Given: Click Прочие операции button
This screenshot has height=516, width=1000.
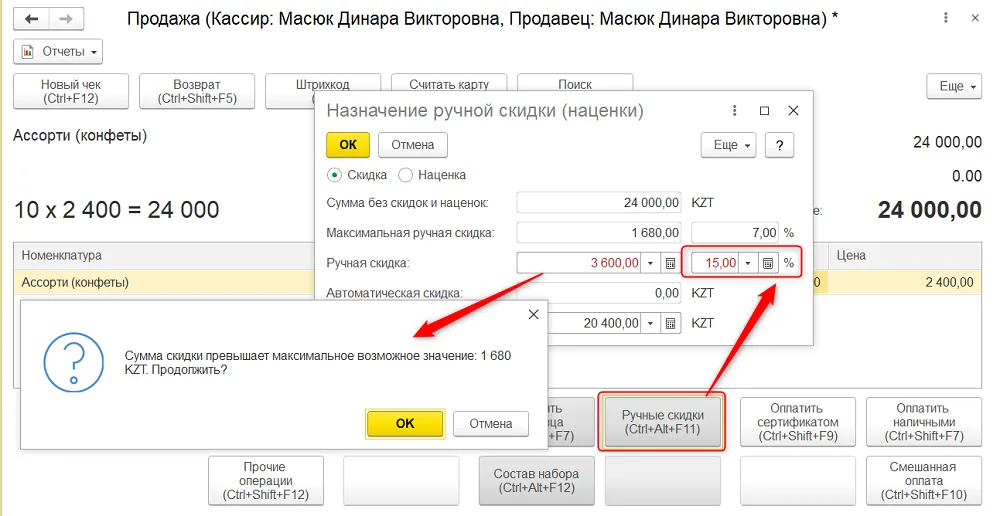Looking at the screenshot, I should click(x=266, y=480).
